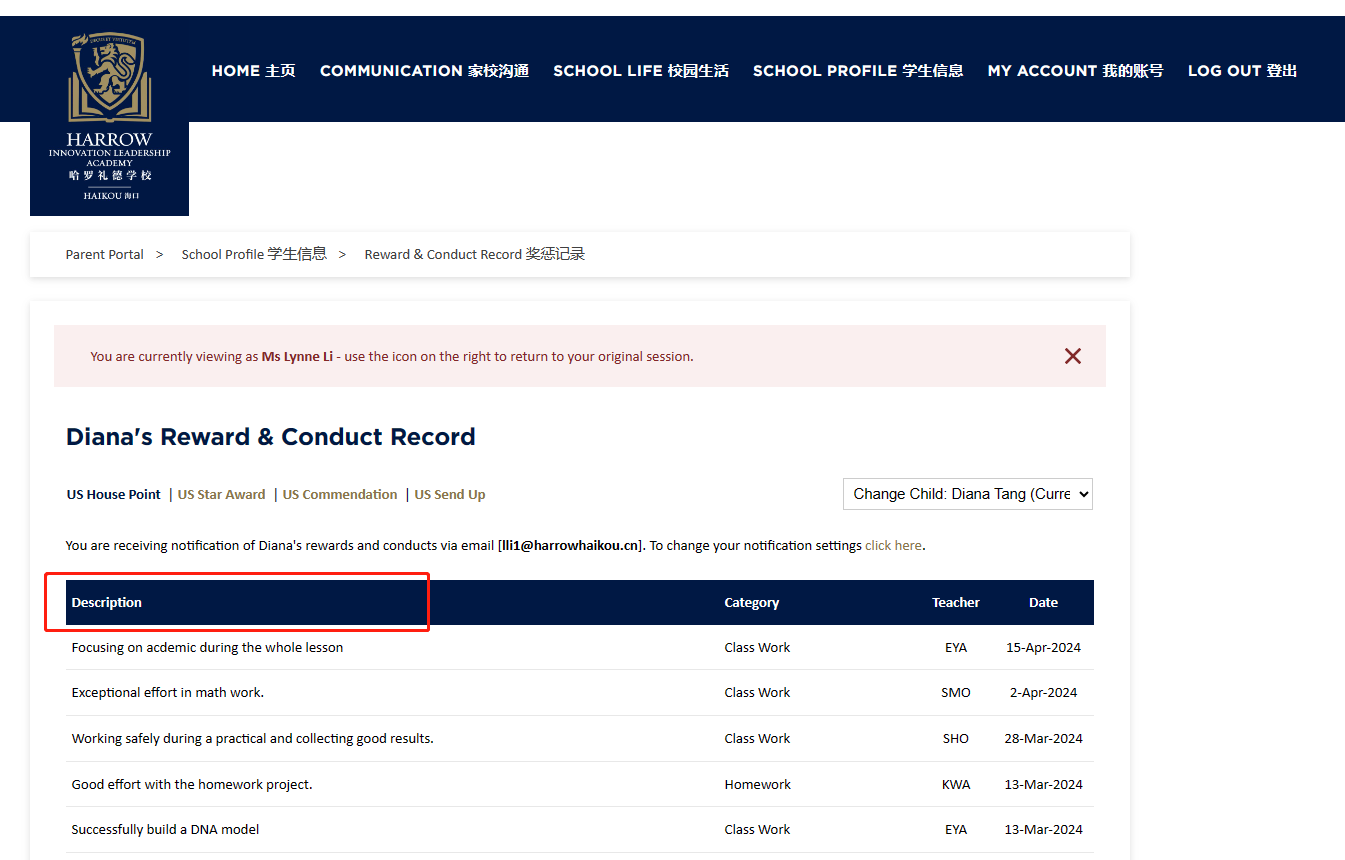The height and width of the screenshot is (860, 1345).
Task: Click LOG OUT 登出 in the navigation bar
Action: pos(1242,71)
